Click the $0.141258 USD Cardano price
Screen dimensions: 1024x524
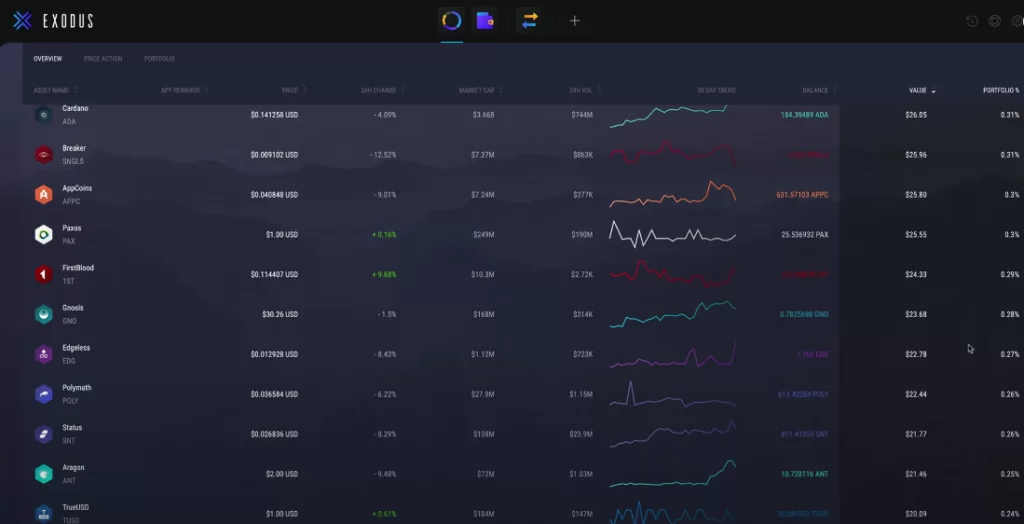(x=274, y=115)
